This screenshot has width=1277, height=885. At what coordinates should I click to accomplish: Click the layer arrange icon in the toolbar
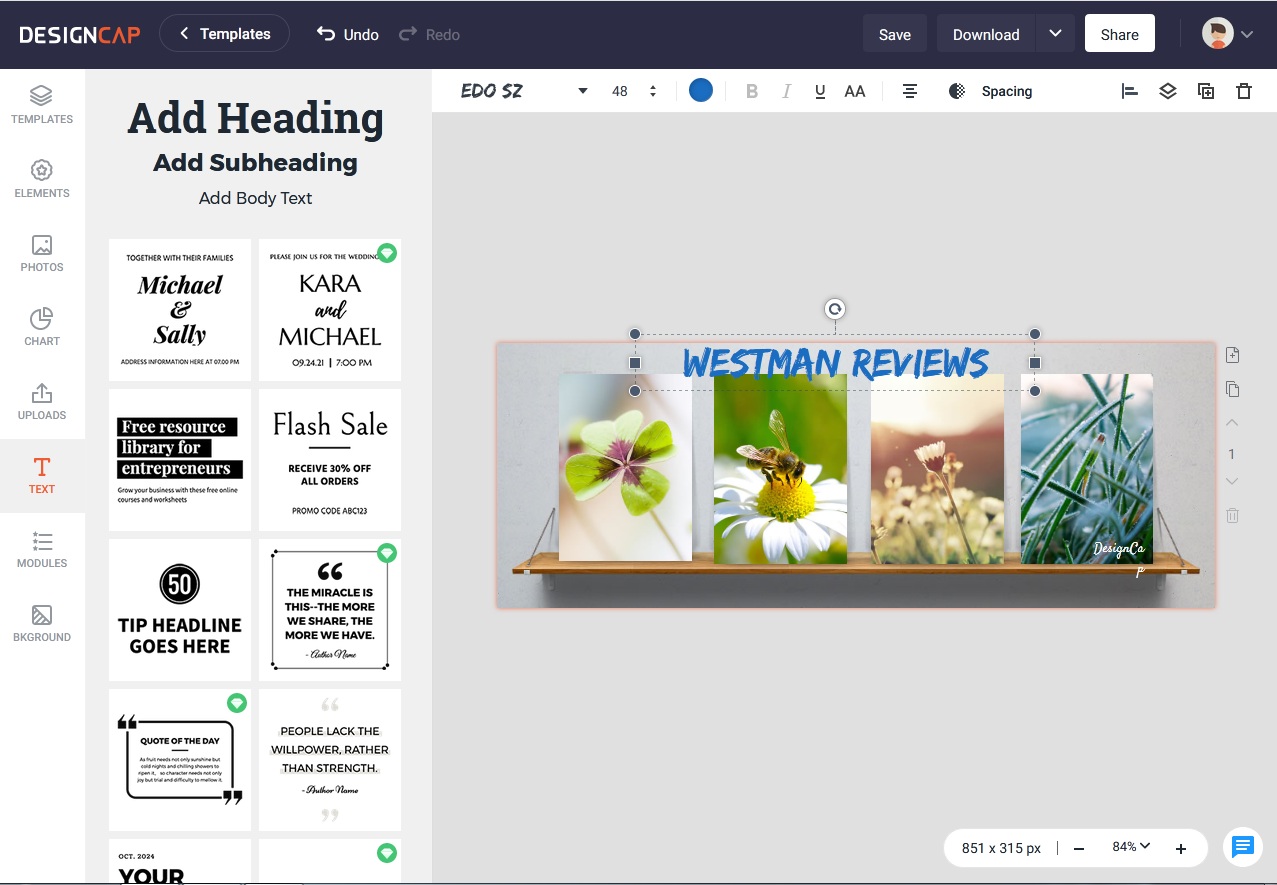pos(1167,91)
